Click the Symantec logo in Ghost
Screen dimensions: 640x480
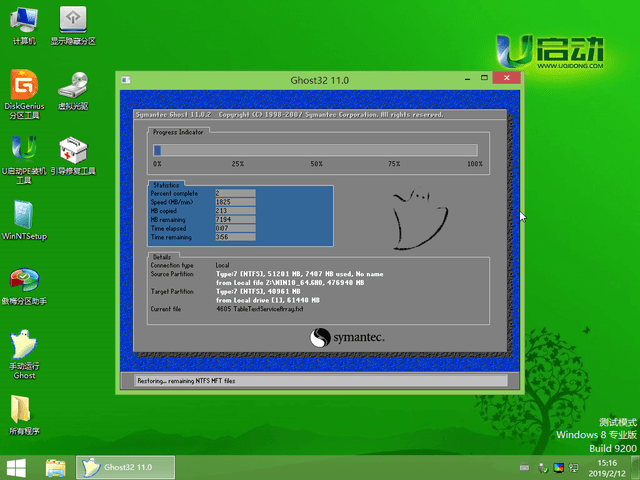345,339
